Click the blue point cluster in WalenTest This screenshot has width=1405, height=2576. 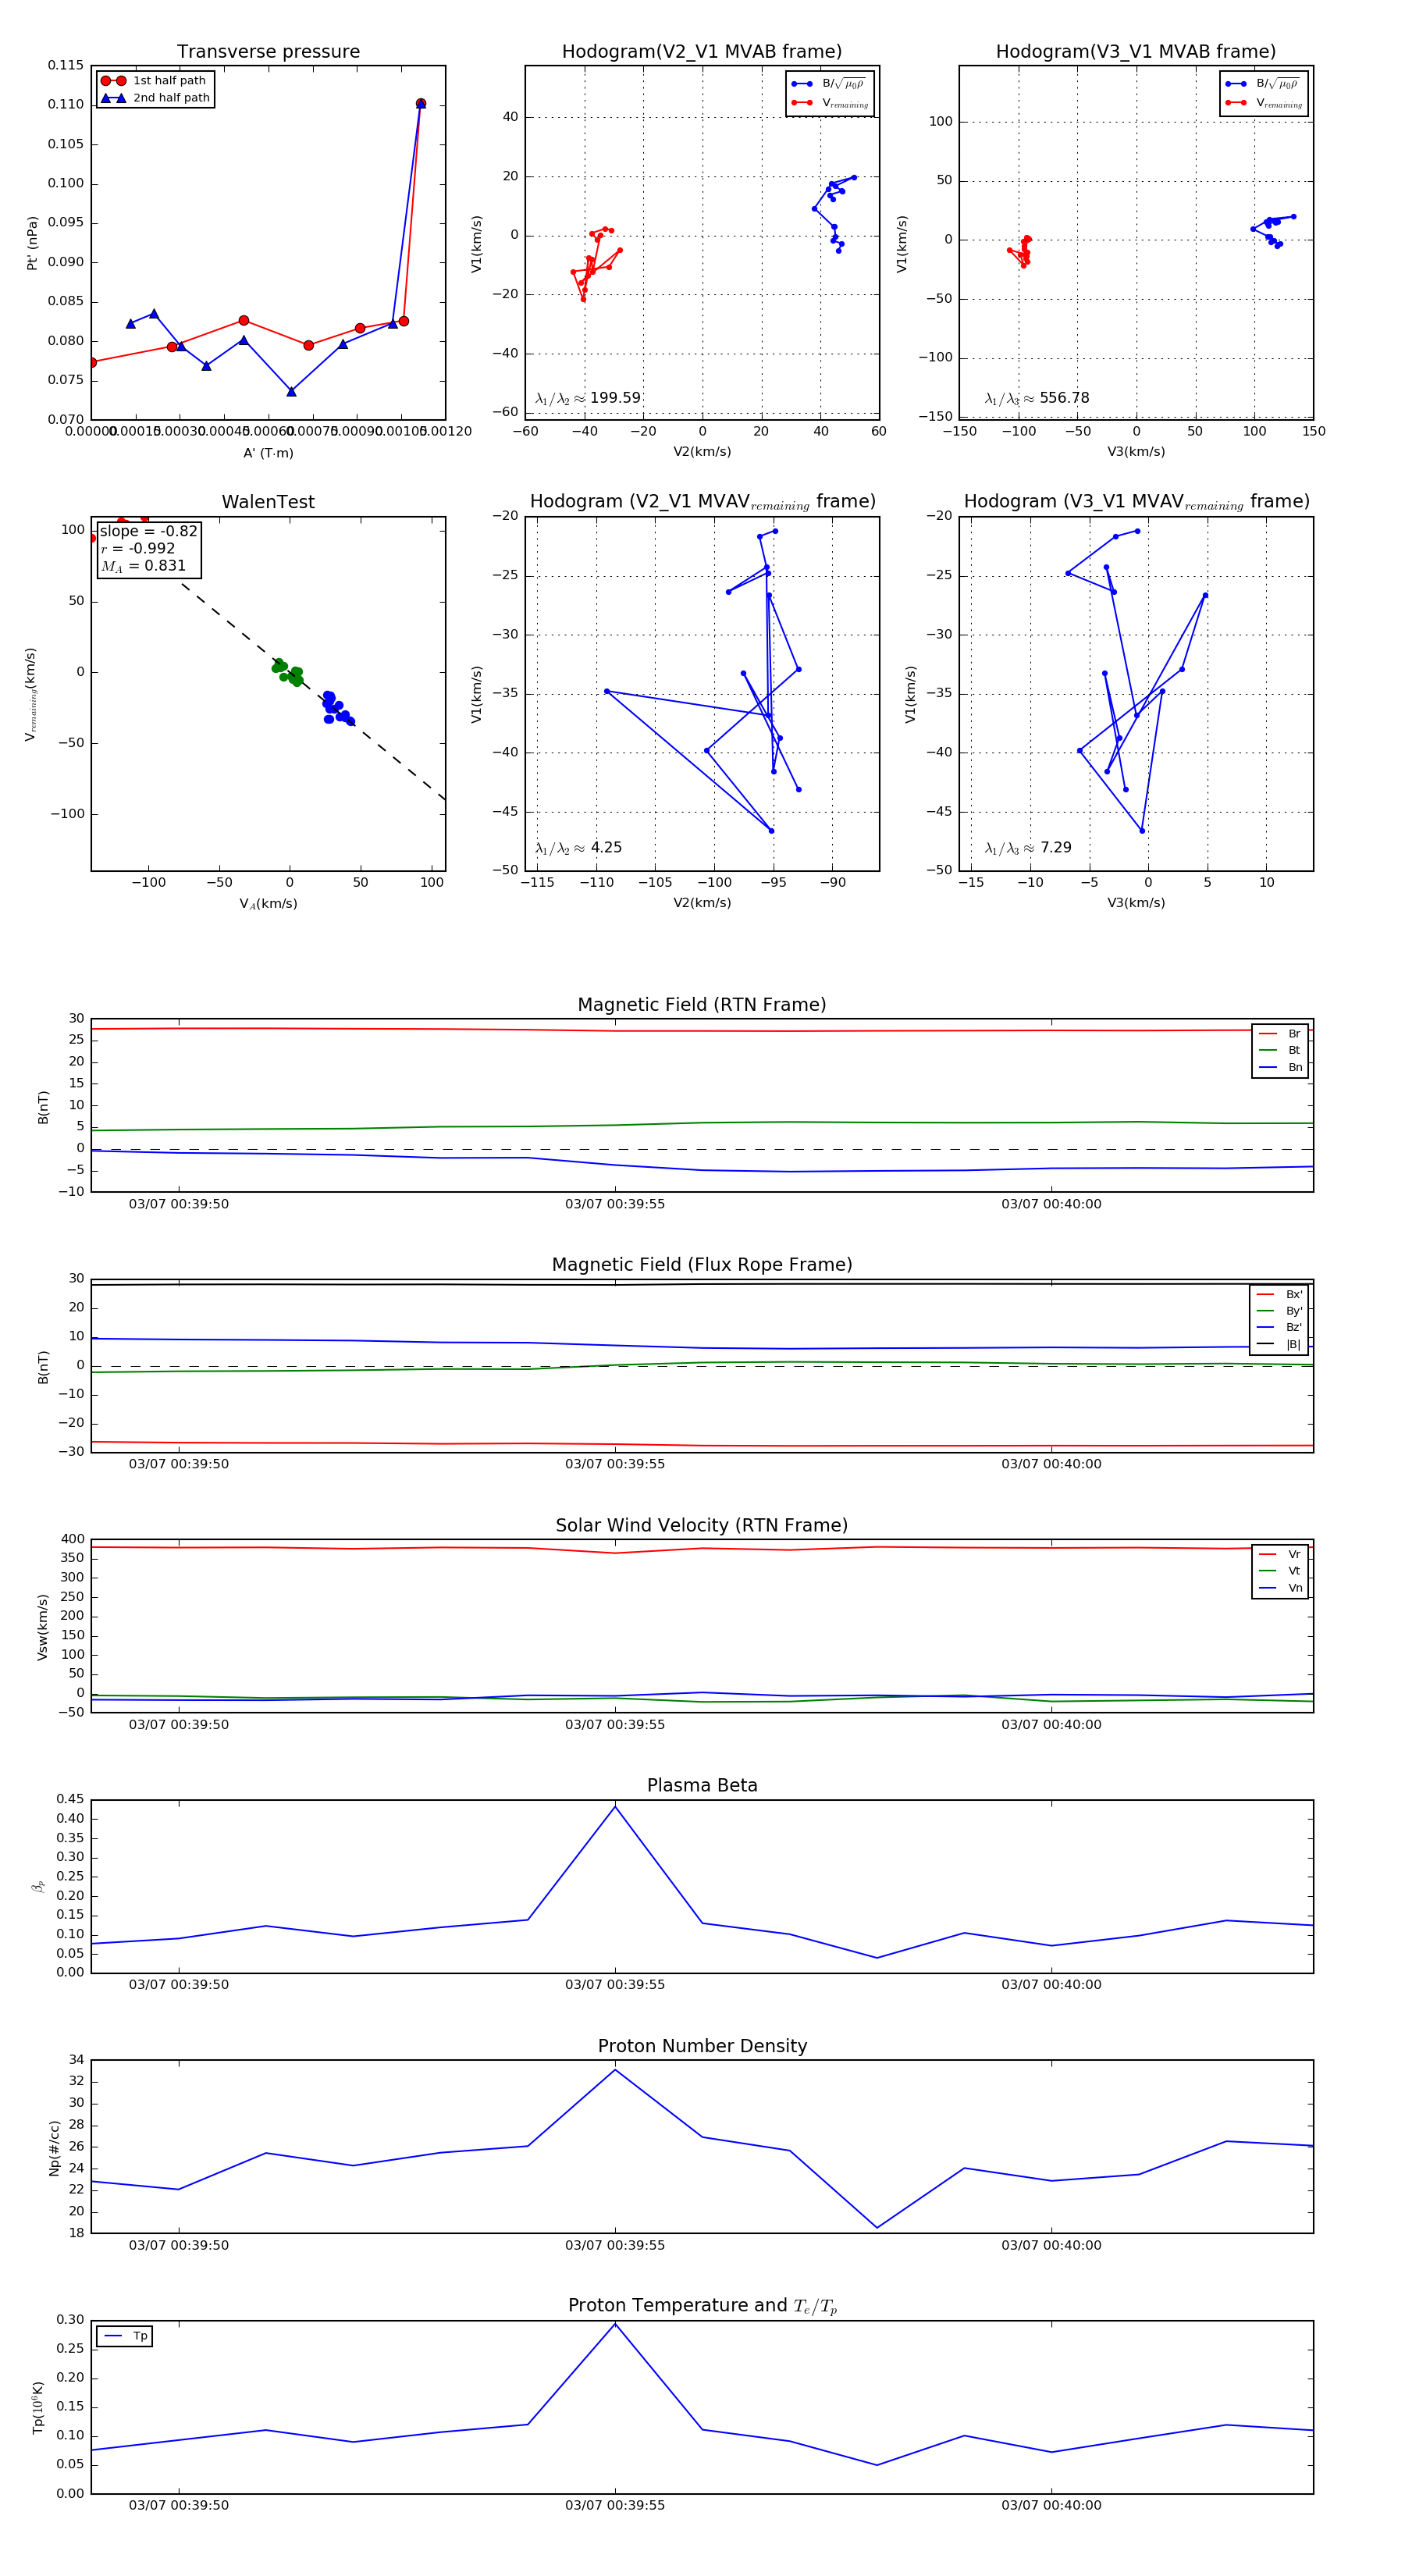pos(337,707)
